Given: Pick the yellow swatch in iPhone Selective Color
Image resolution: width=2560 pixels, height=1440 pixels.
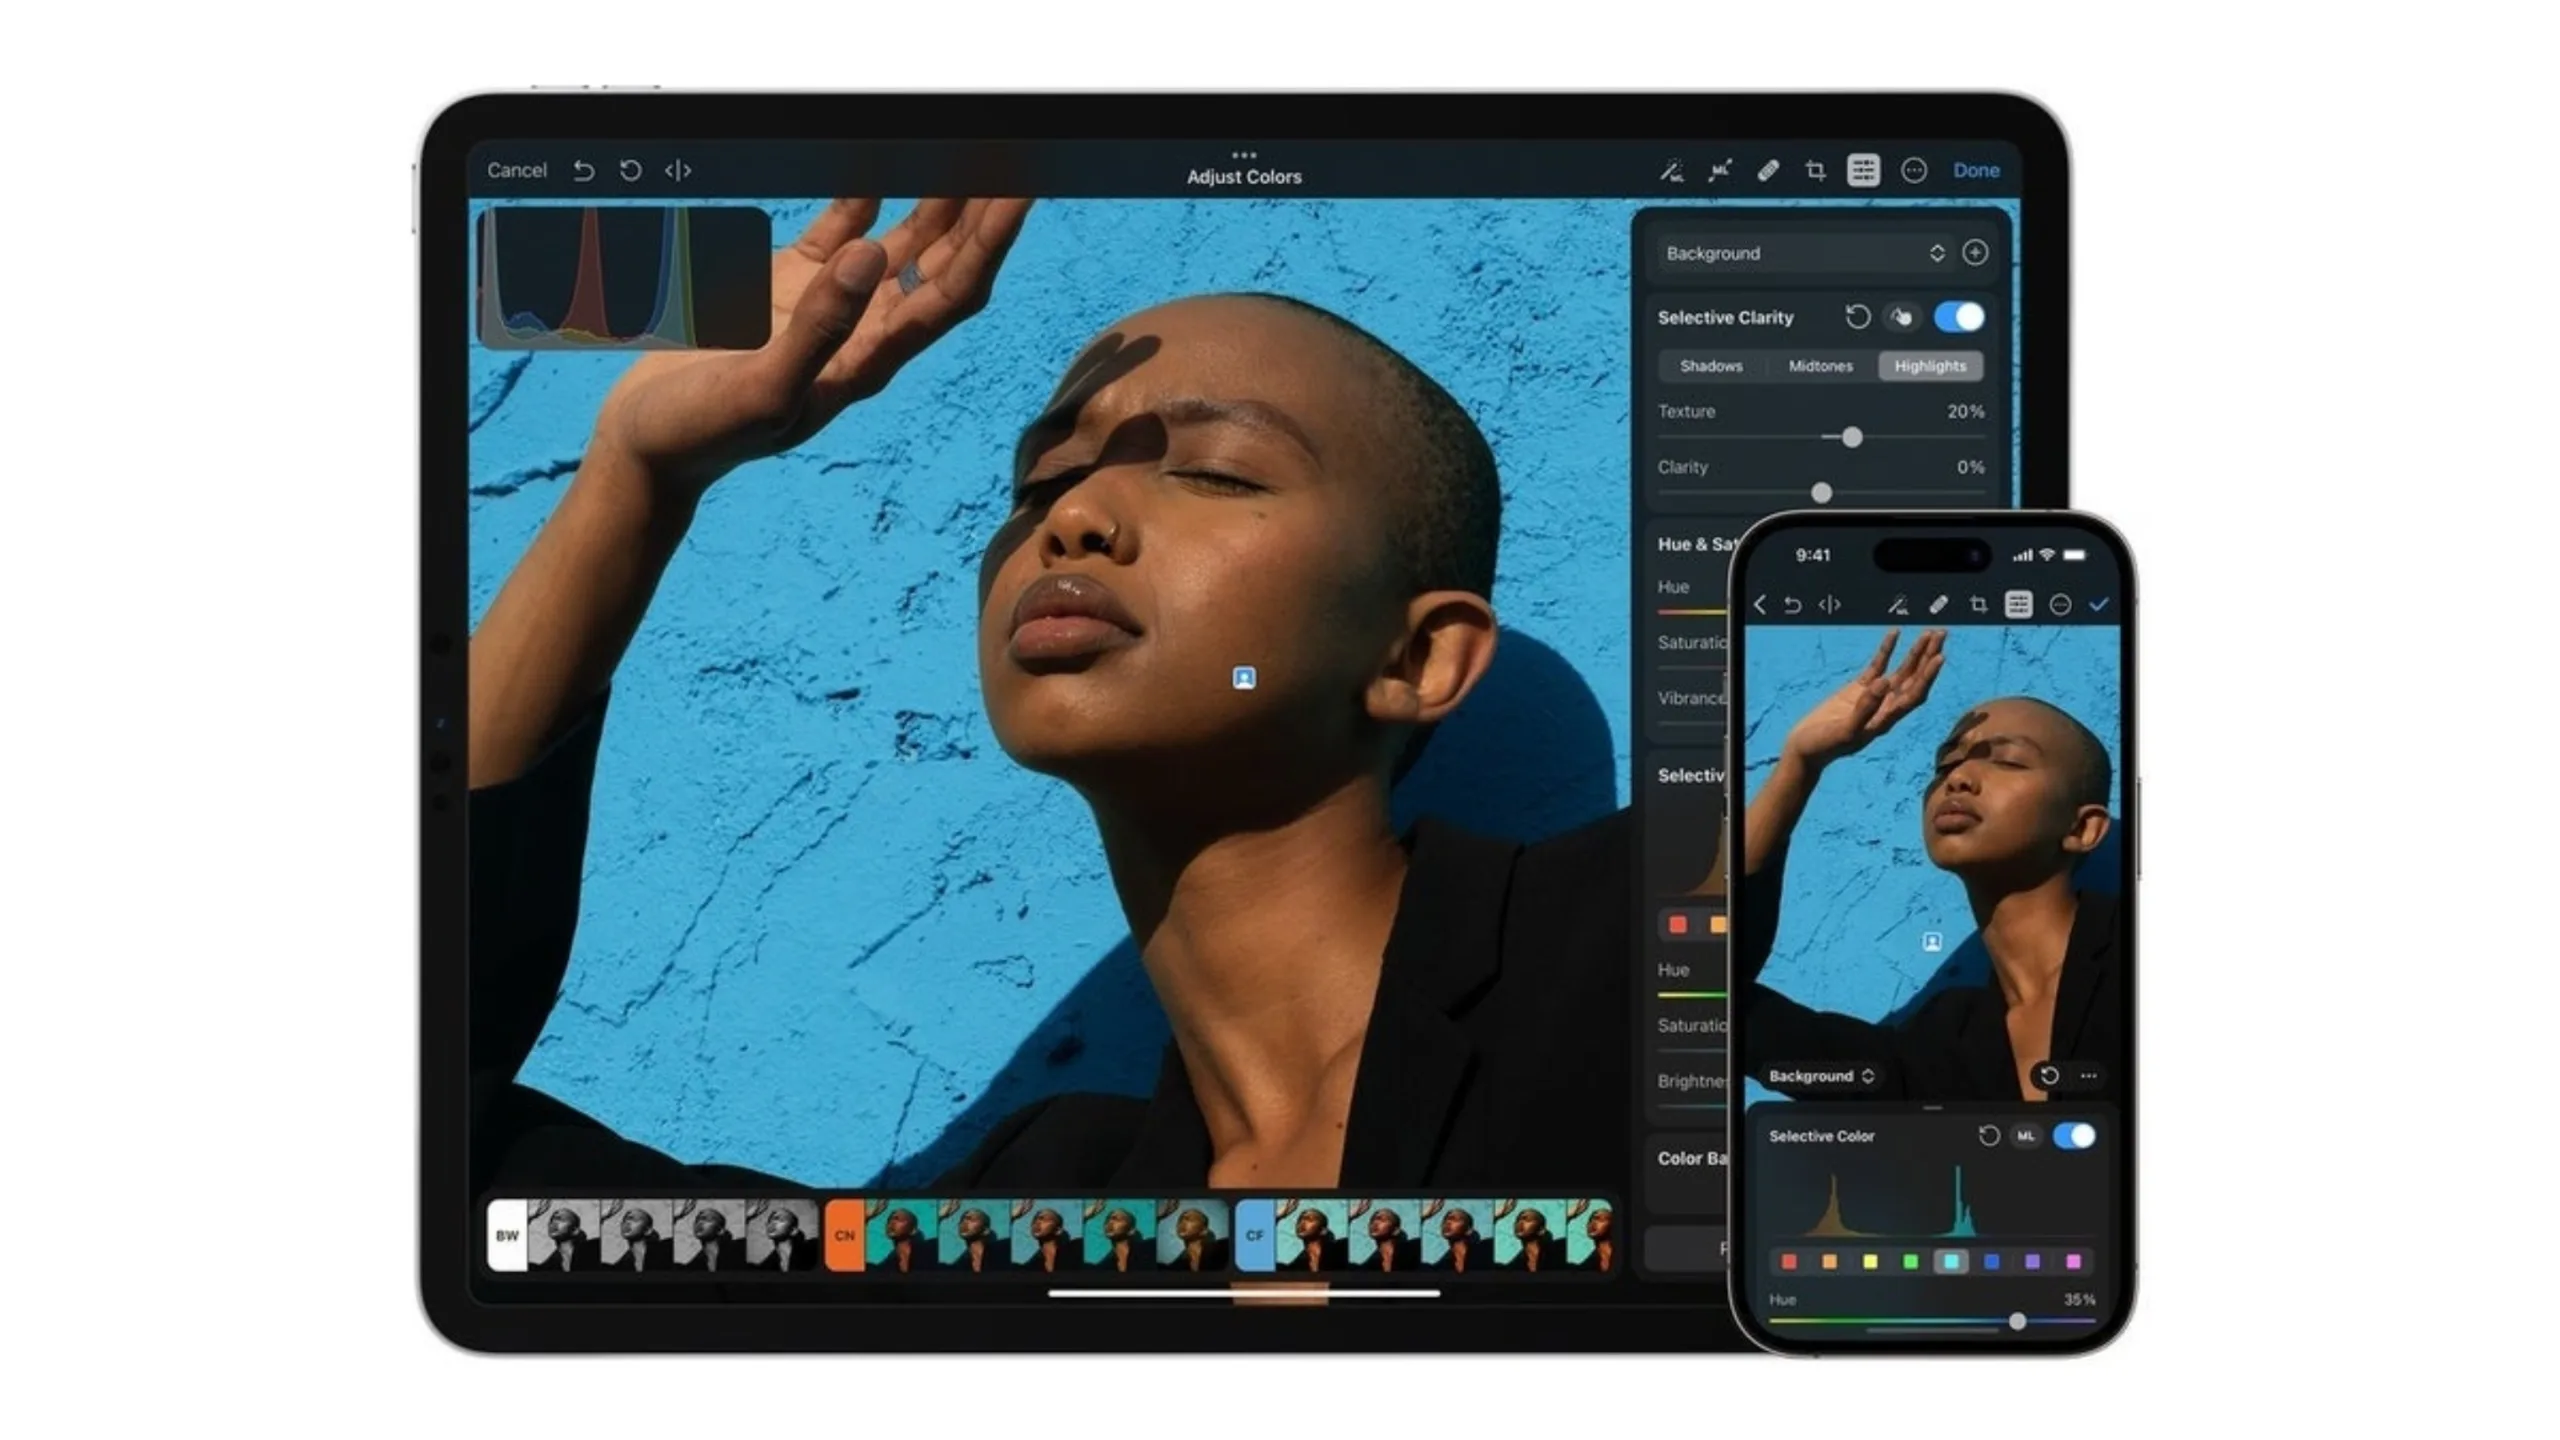Looking at the screenshot, I should coord(1870,1262).
